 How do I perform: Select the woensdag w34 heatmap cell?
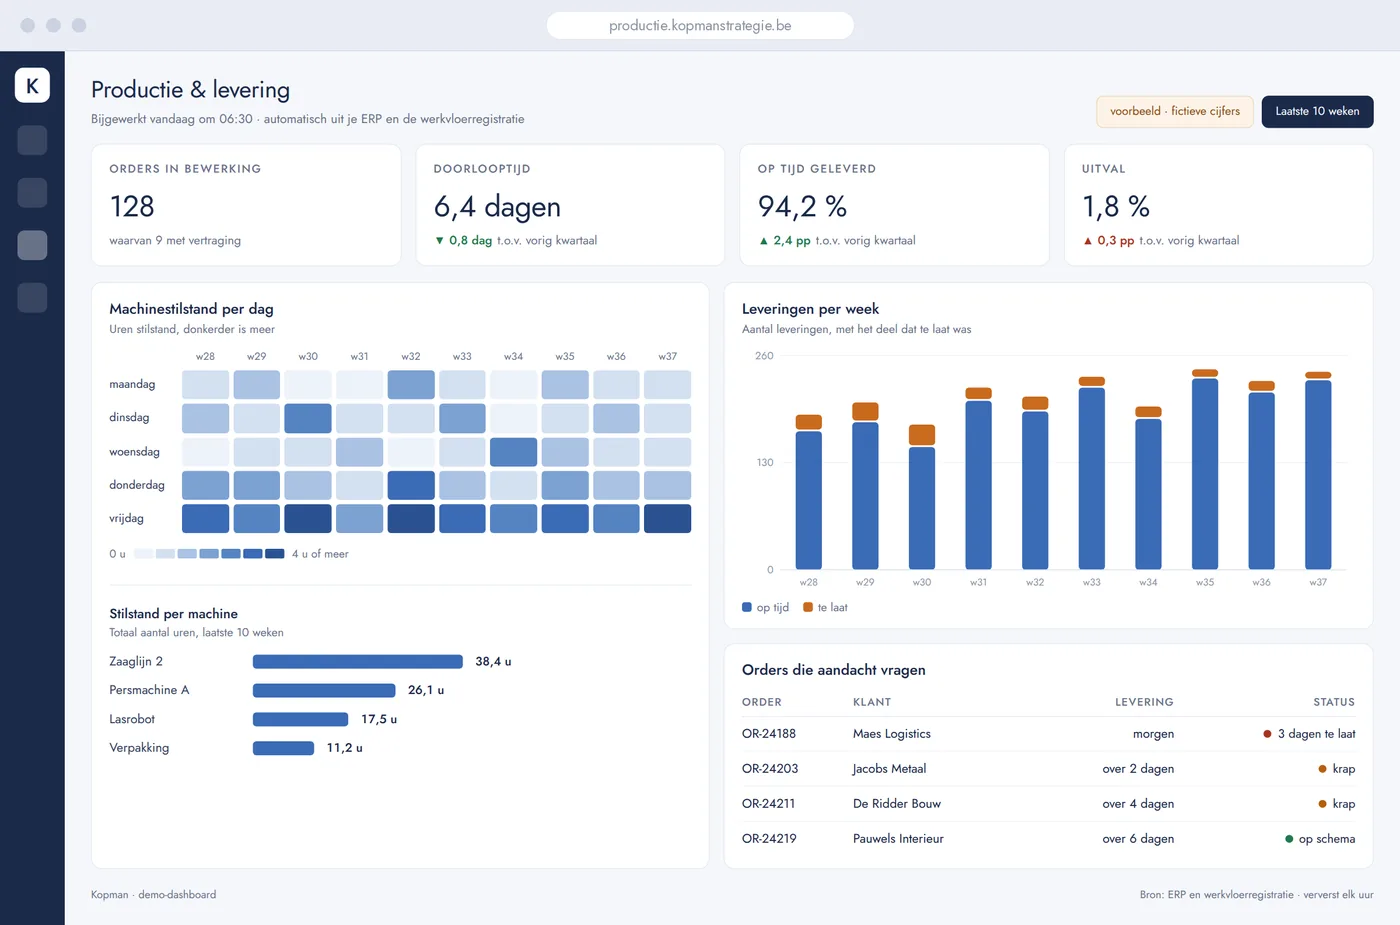pos(513,452)
